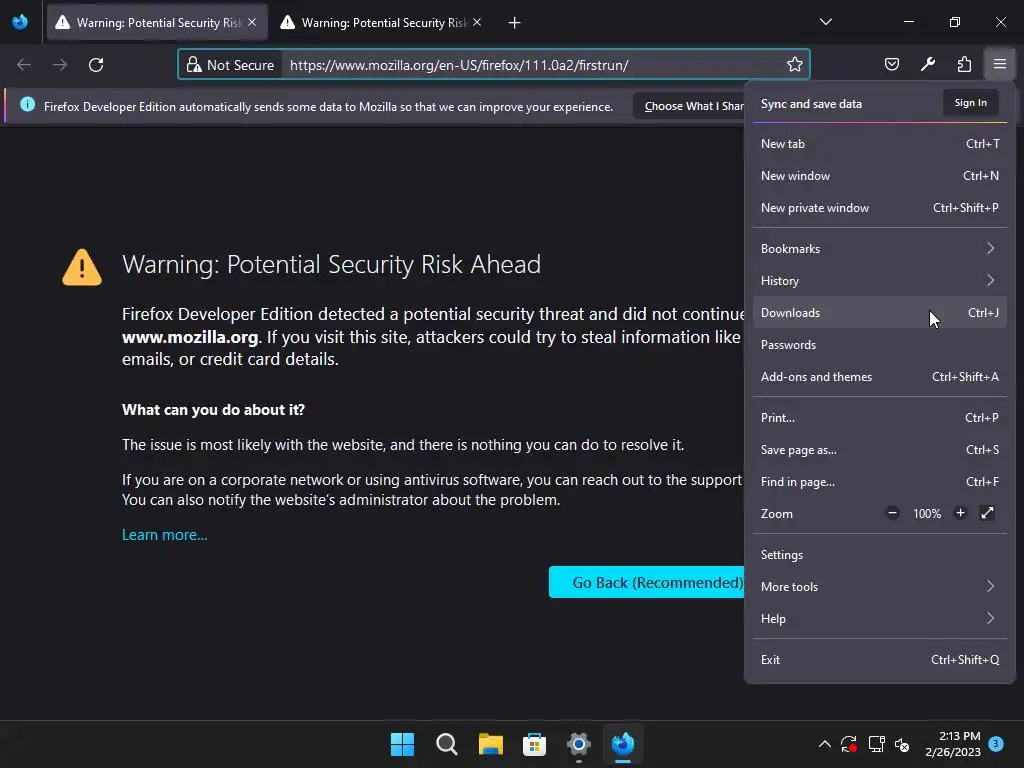Select the first Warning tab
The width and height of the screenshot is (1024, 768).
[157, 22]
